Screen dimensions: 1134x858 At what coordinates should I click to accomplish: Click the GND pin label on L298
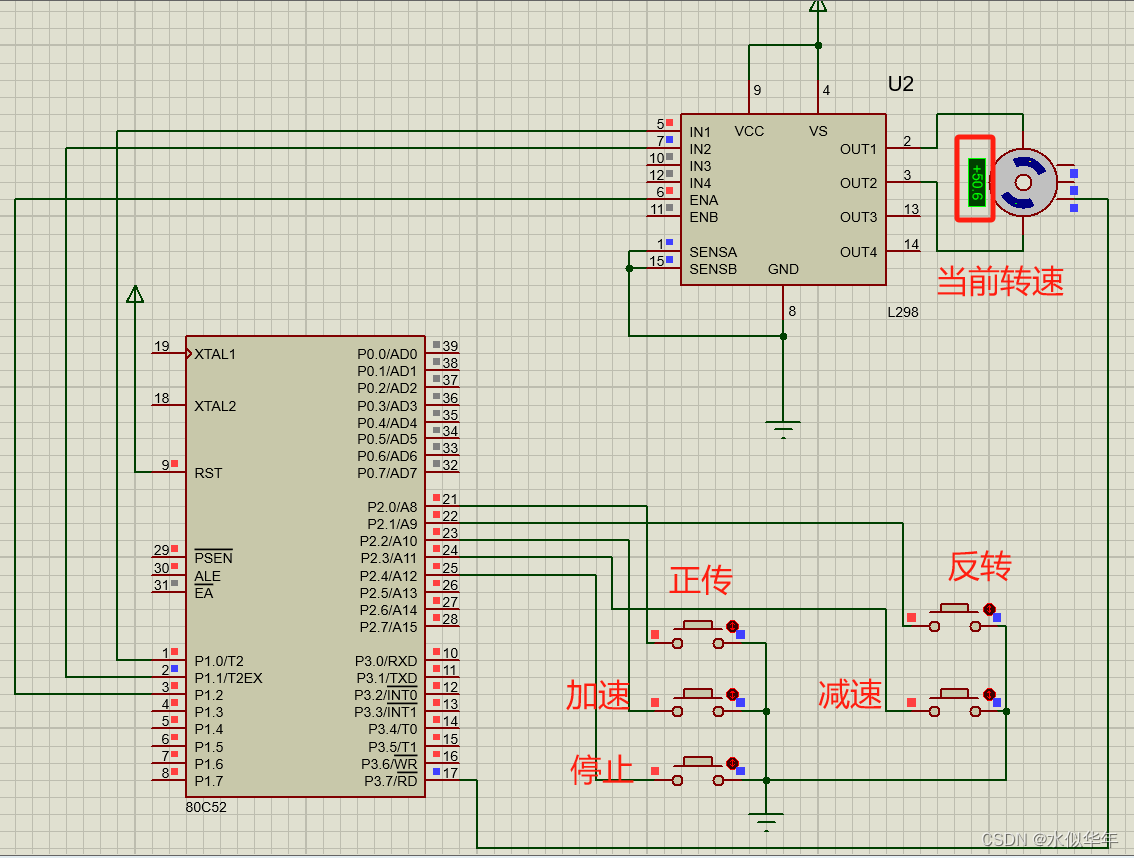(783, 269)
